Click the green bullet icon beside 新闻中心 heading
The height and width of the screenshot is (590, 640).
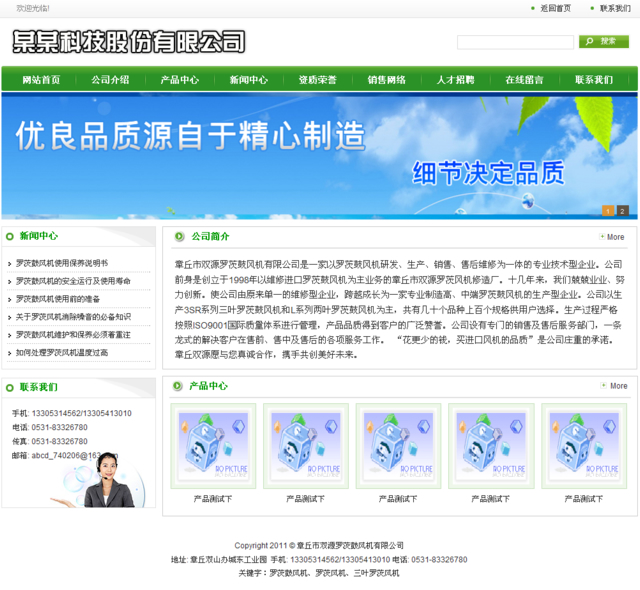click(x=10, y=237)
